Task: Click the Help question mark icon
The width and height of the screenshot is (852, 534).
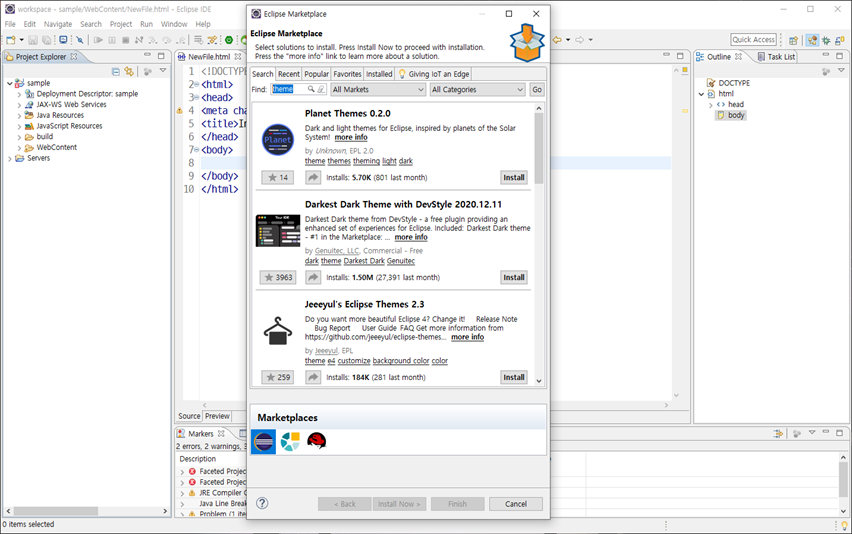Action: click(262, 503)
